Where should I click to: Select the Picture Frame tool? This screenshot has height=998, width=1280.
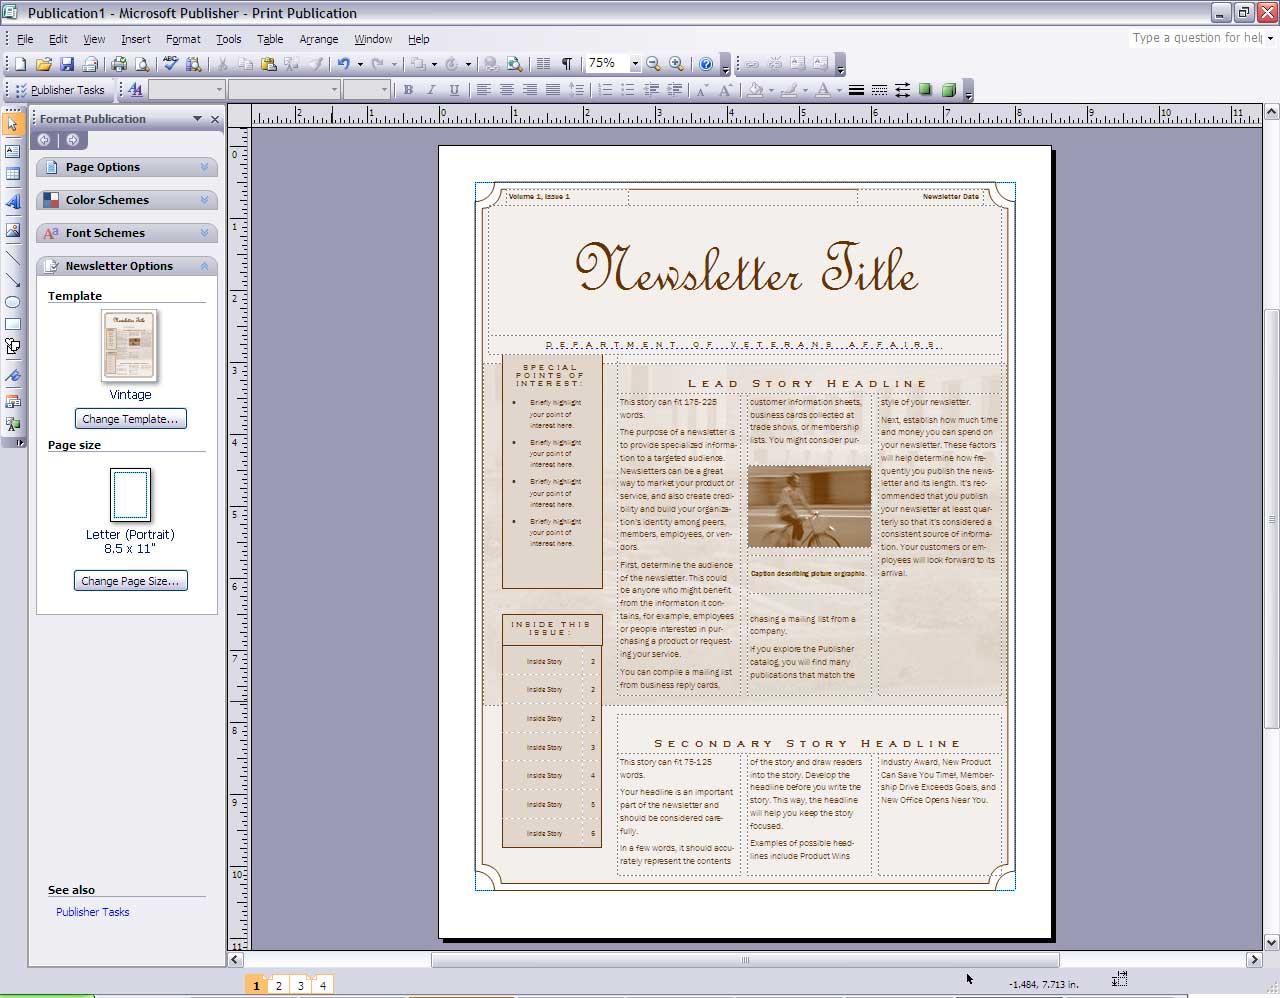13,230
